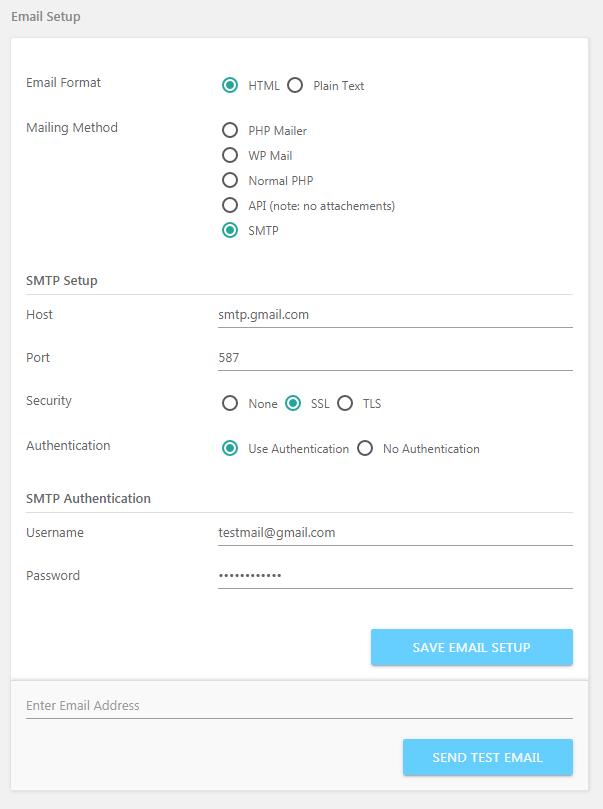The height and width of the screenshot is (809, 603).
Task: Select HTML email format radio
Action: [230, 85]
